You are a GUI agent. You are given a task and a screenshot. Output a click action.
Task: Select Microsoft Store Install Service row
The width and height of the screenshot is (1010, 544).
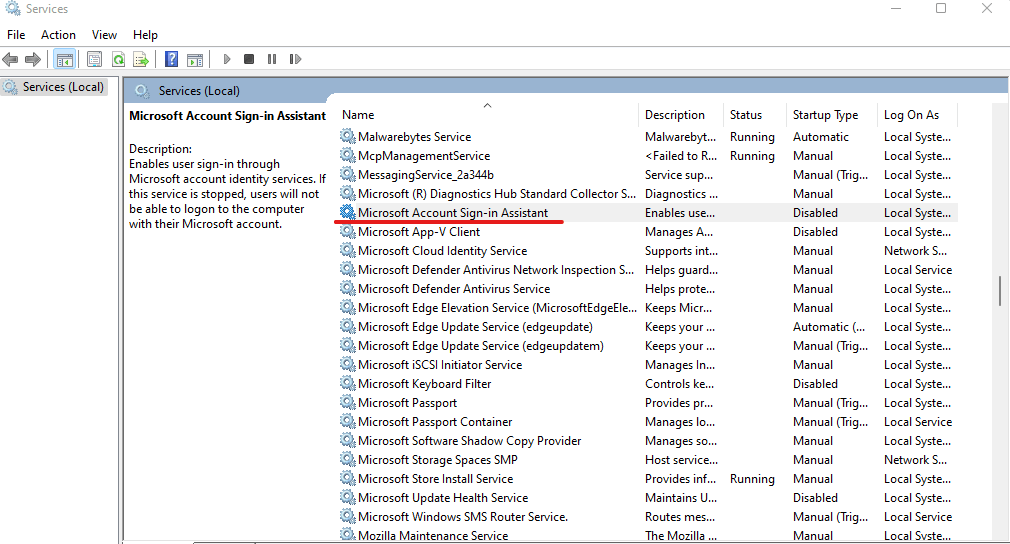coord(647,478)
